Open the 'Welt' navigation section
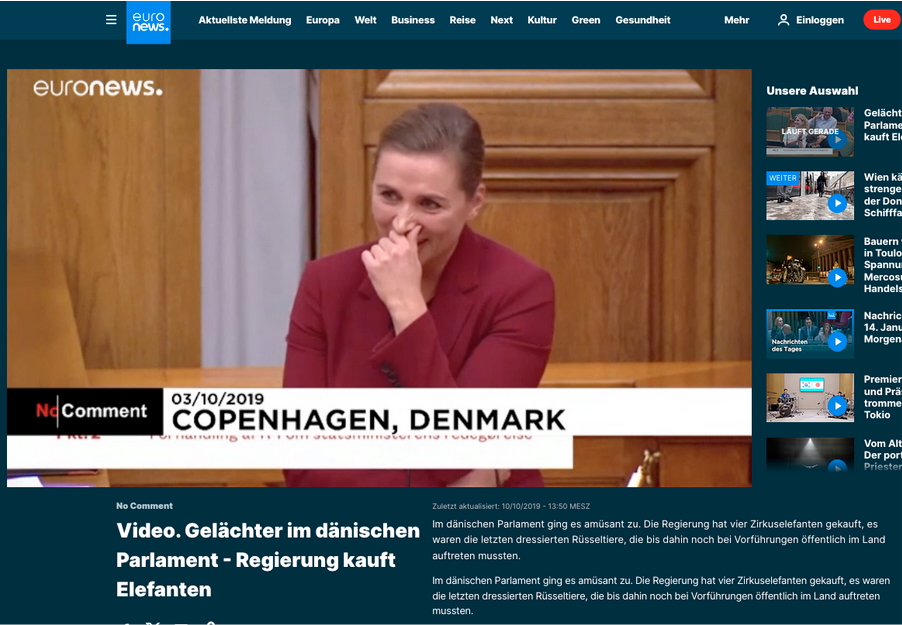 pyautogui.click(x=365, y=20)
